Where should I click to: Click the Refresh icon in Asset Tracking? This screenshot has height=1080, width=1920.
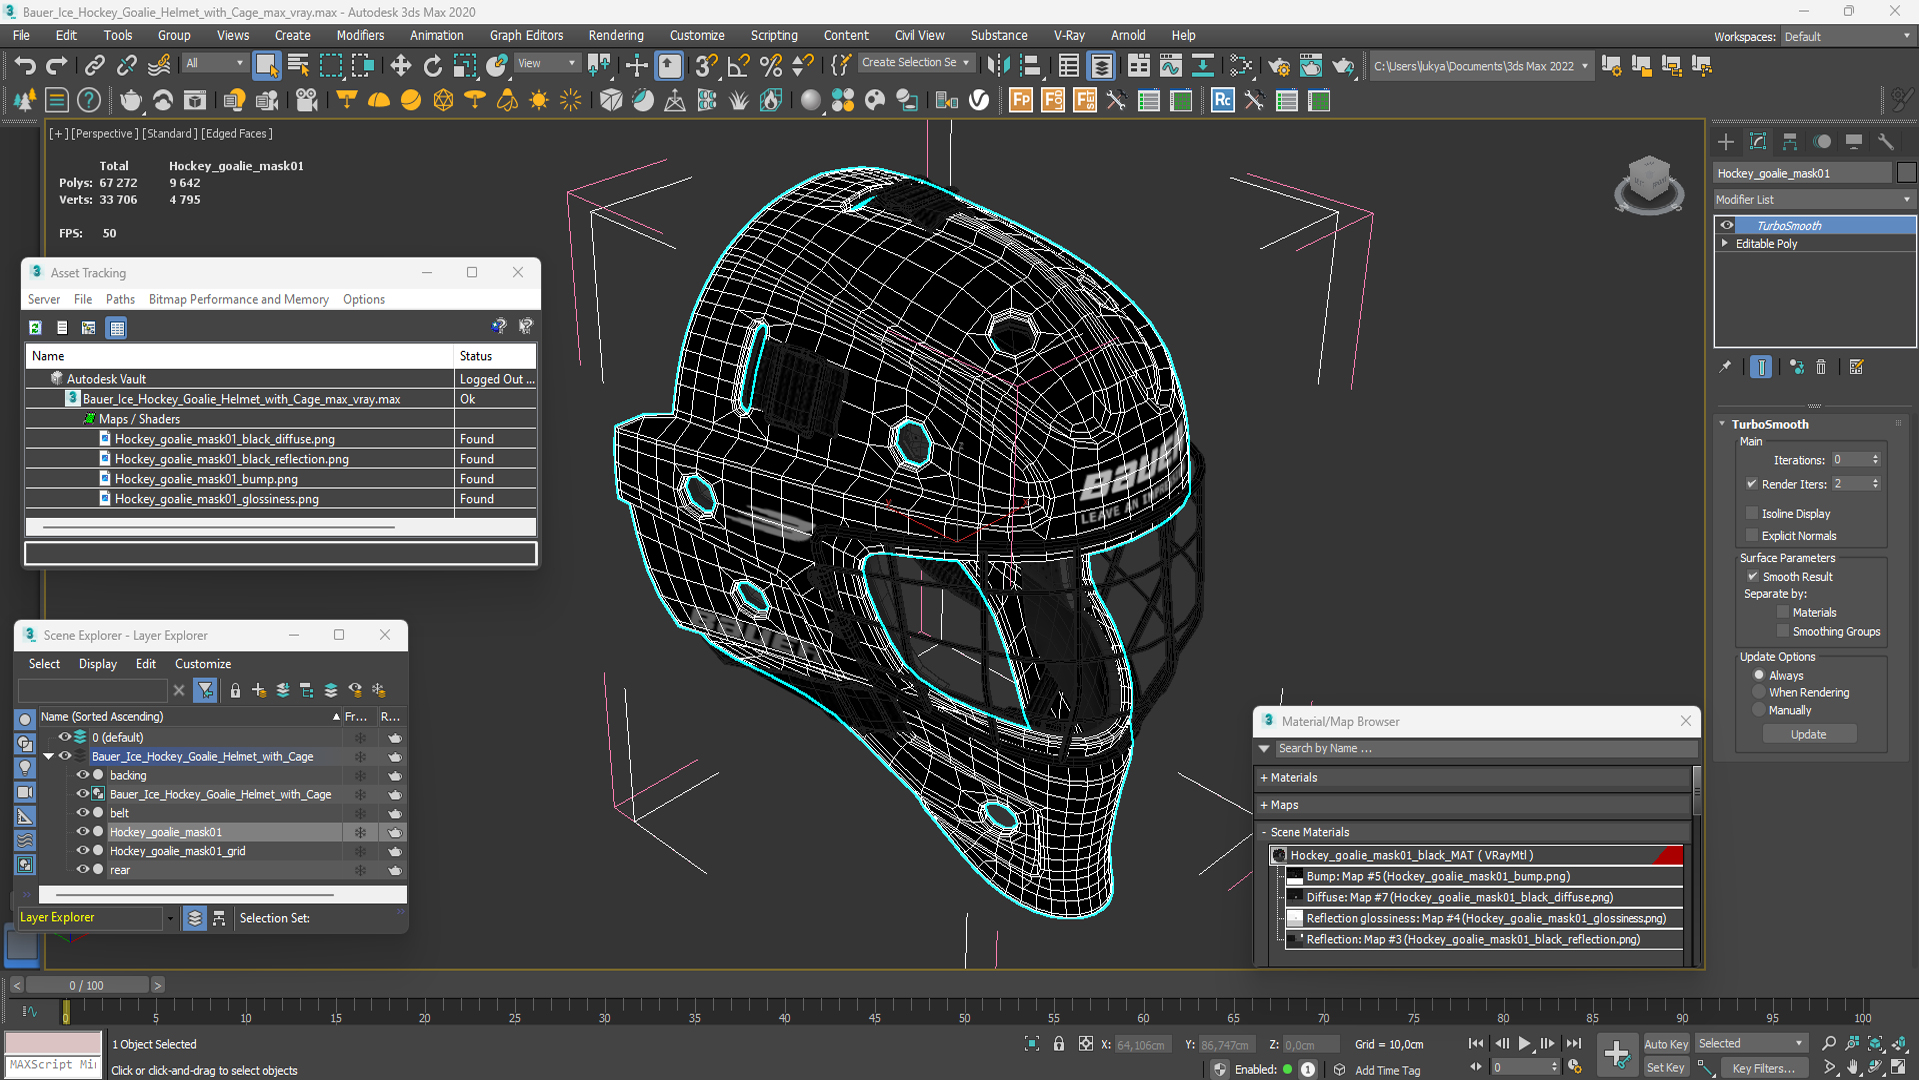pyautogui.click(x=35, y=327)
